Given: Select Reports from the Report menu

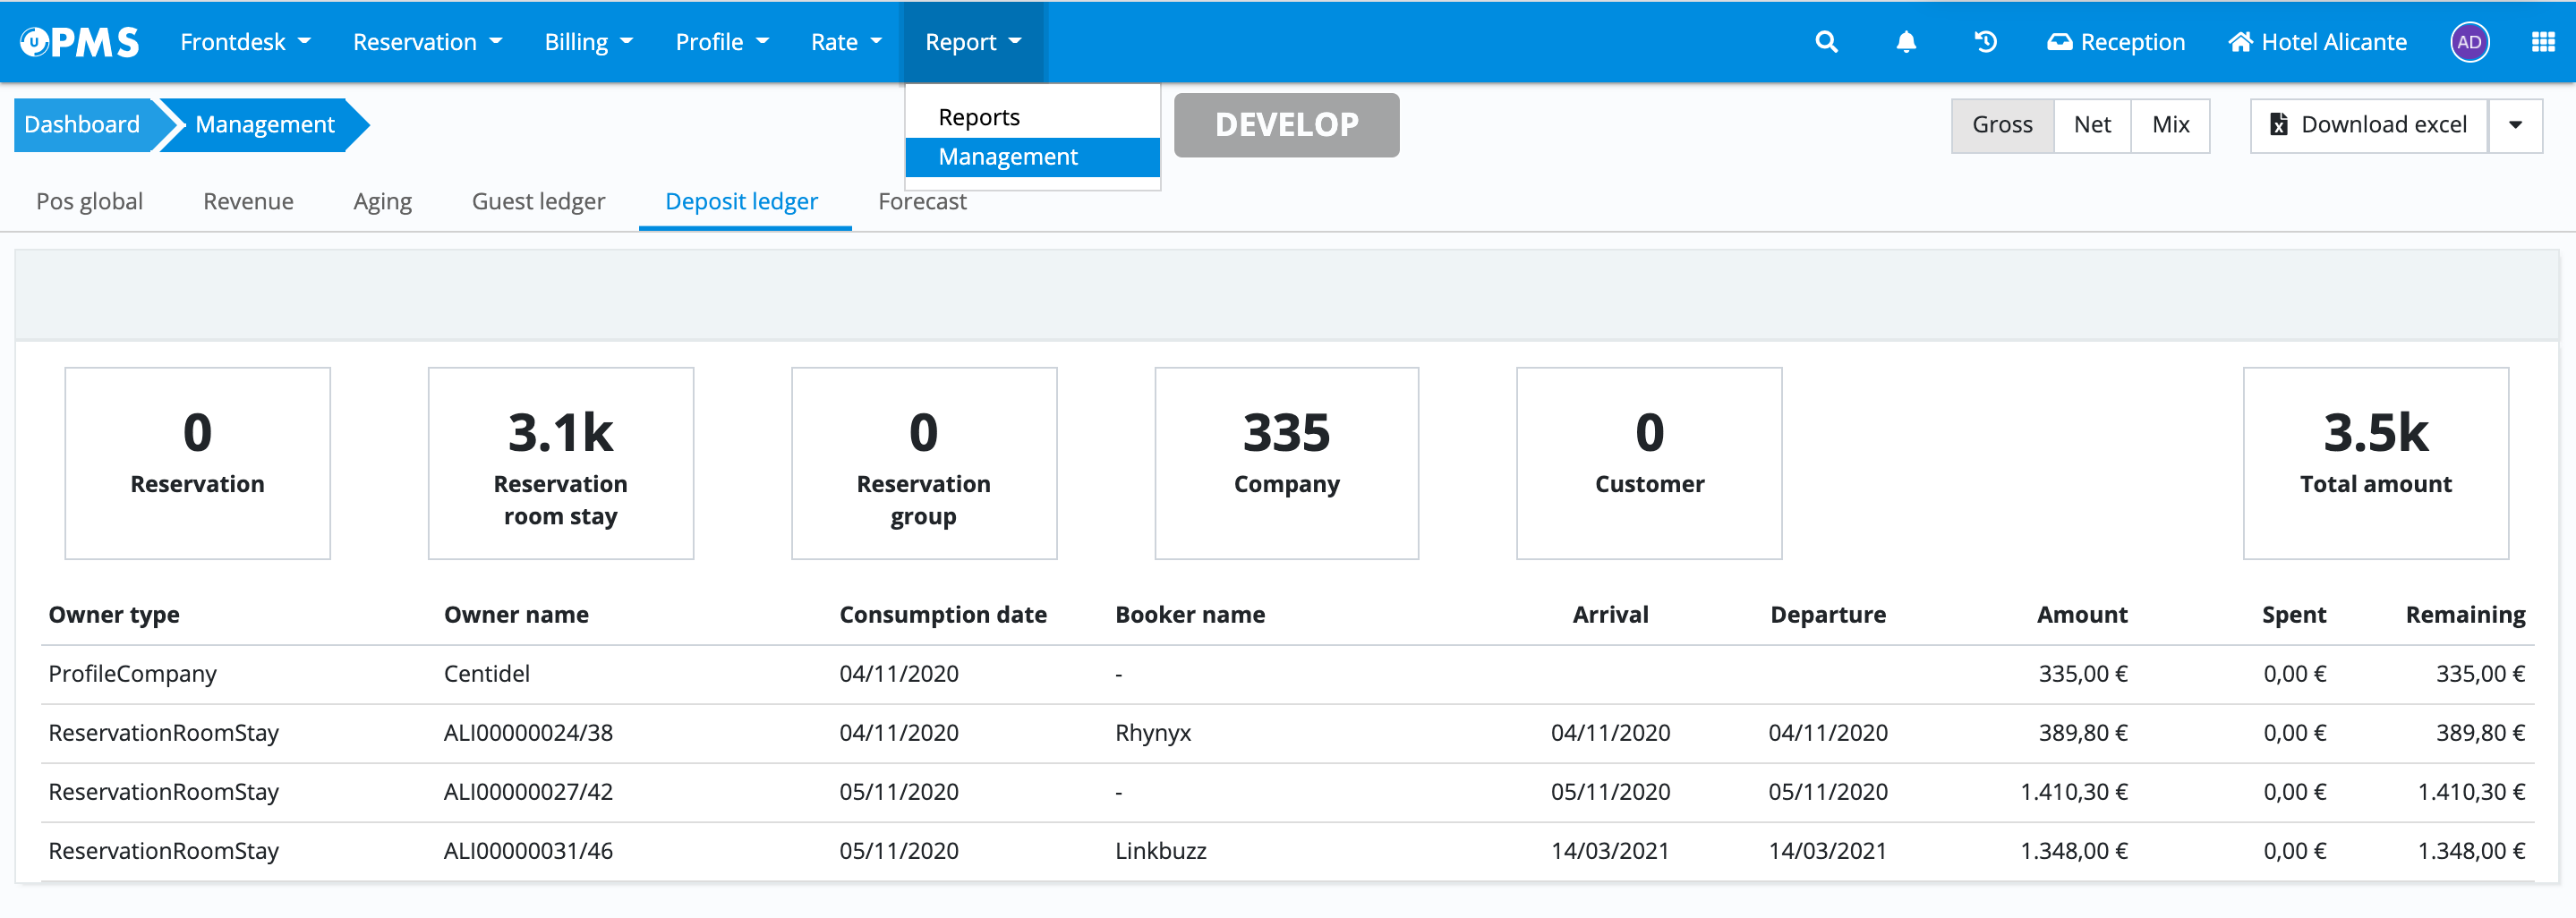Looking at the screenshot, I should (x=979, y=117).
